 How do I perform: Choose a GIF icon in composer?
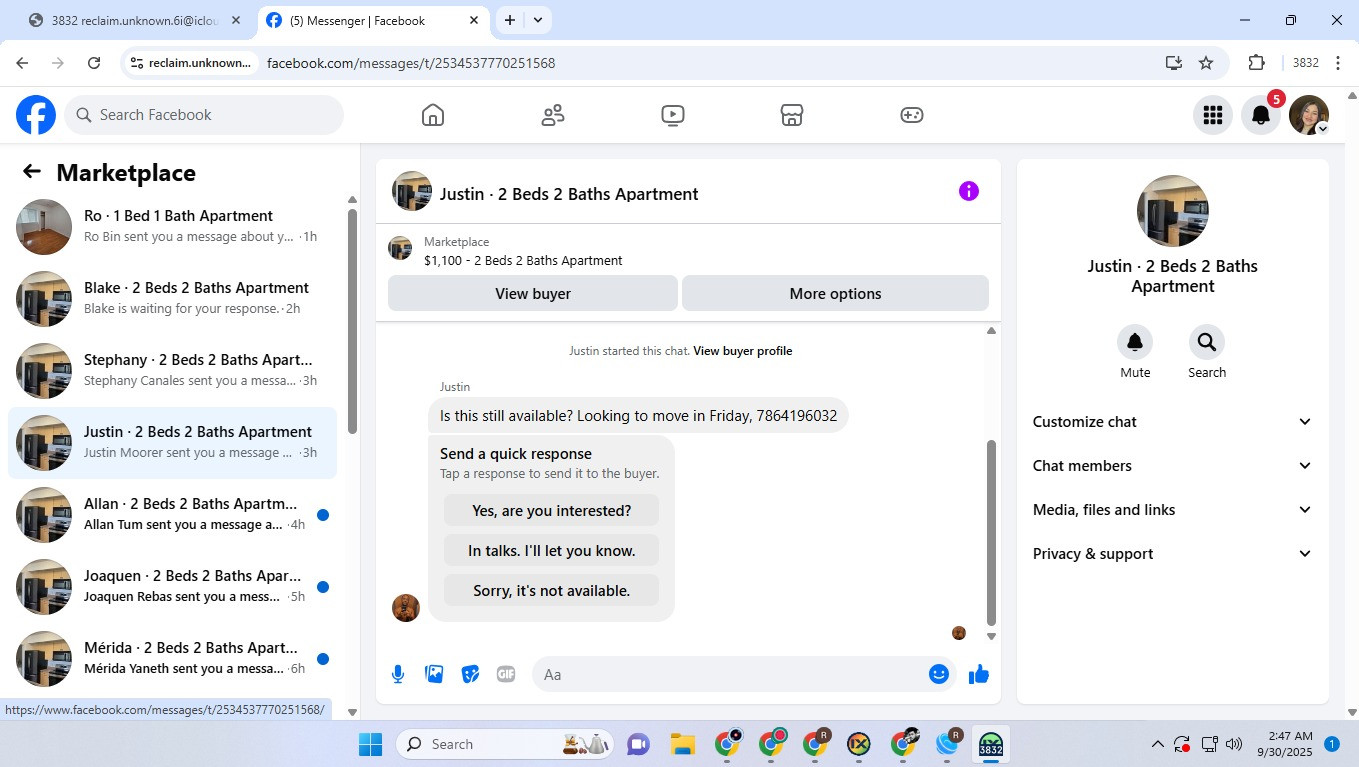pyautogui.click(x=506, y=674)
